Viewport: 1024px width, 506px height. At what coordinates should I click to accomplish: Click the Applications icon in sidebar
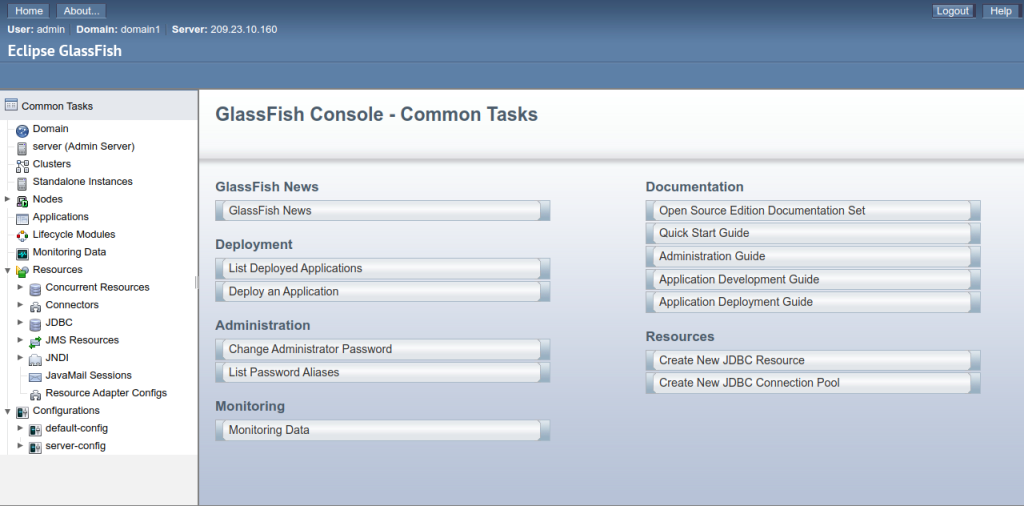click(22, 219)
